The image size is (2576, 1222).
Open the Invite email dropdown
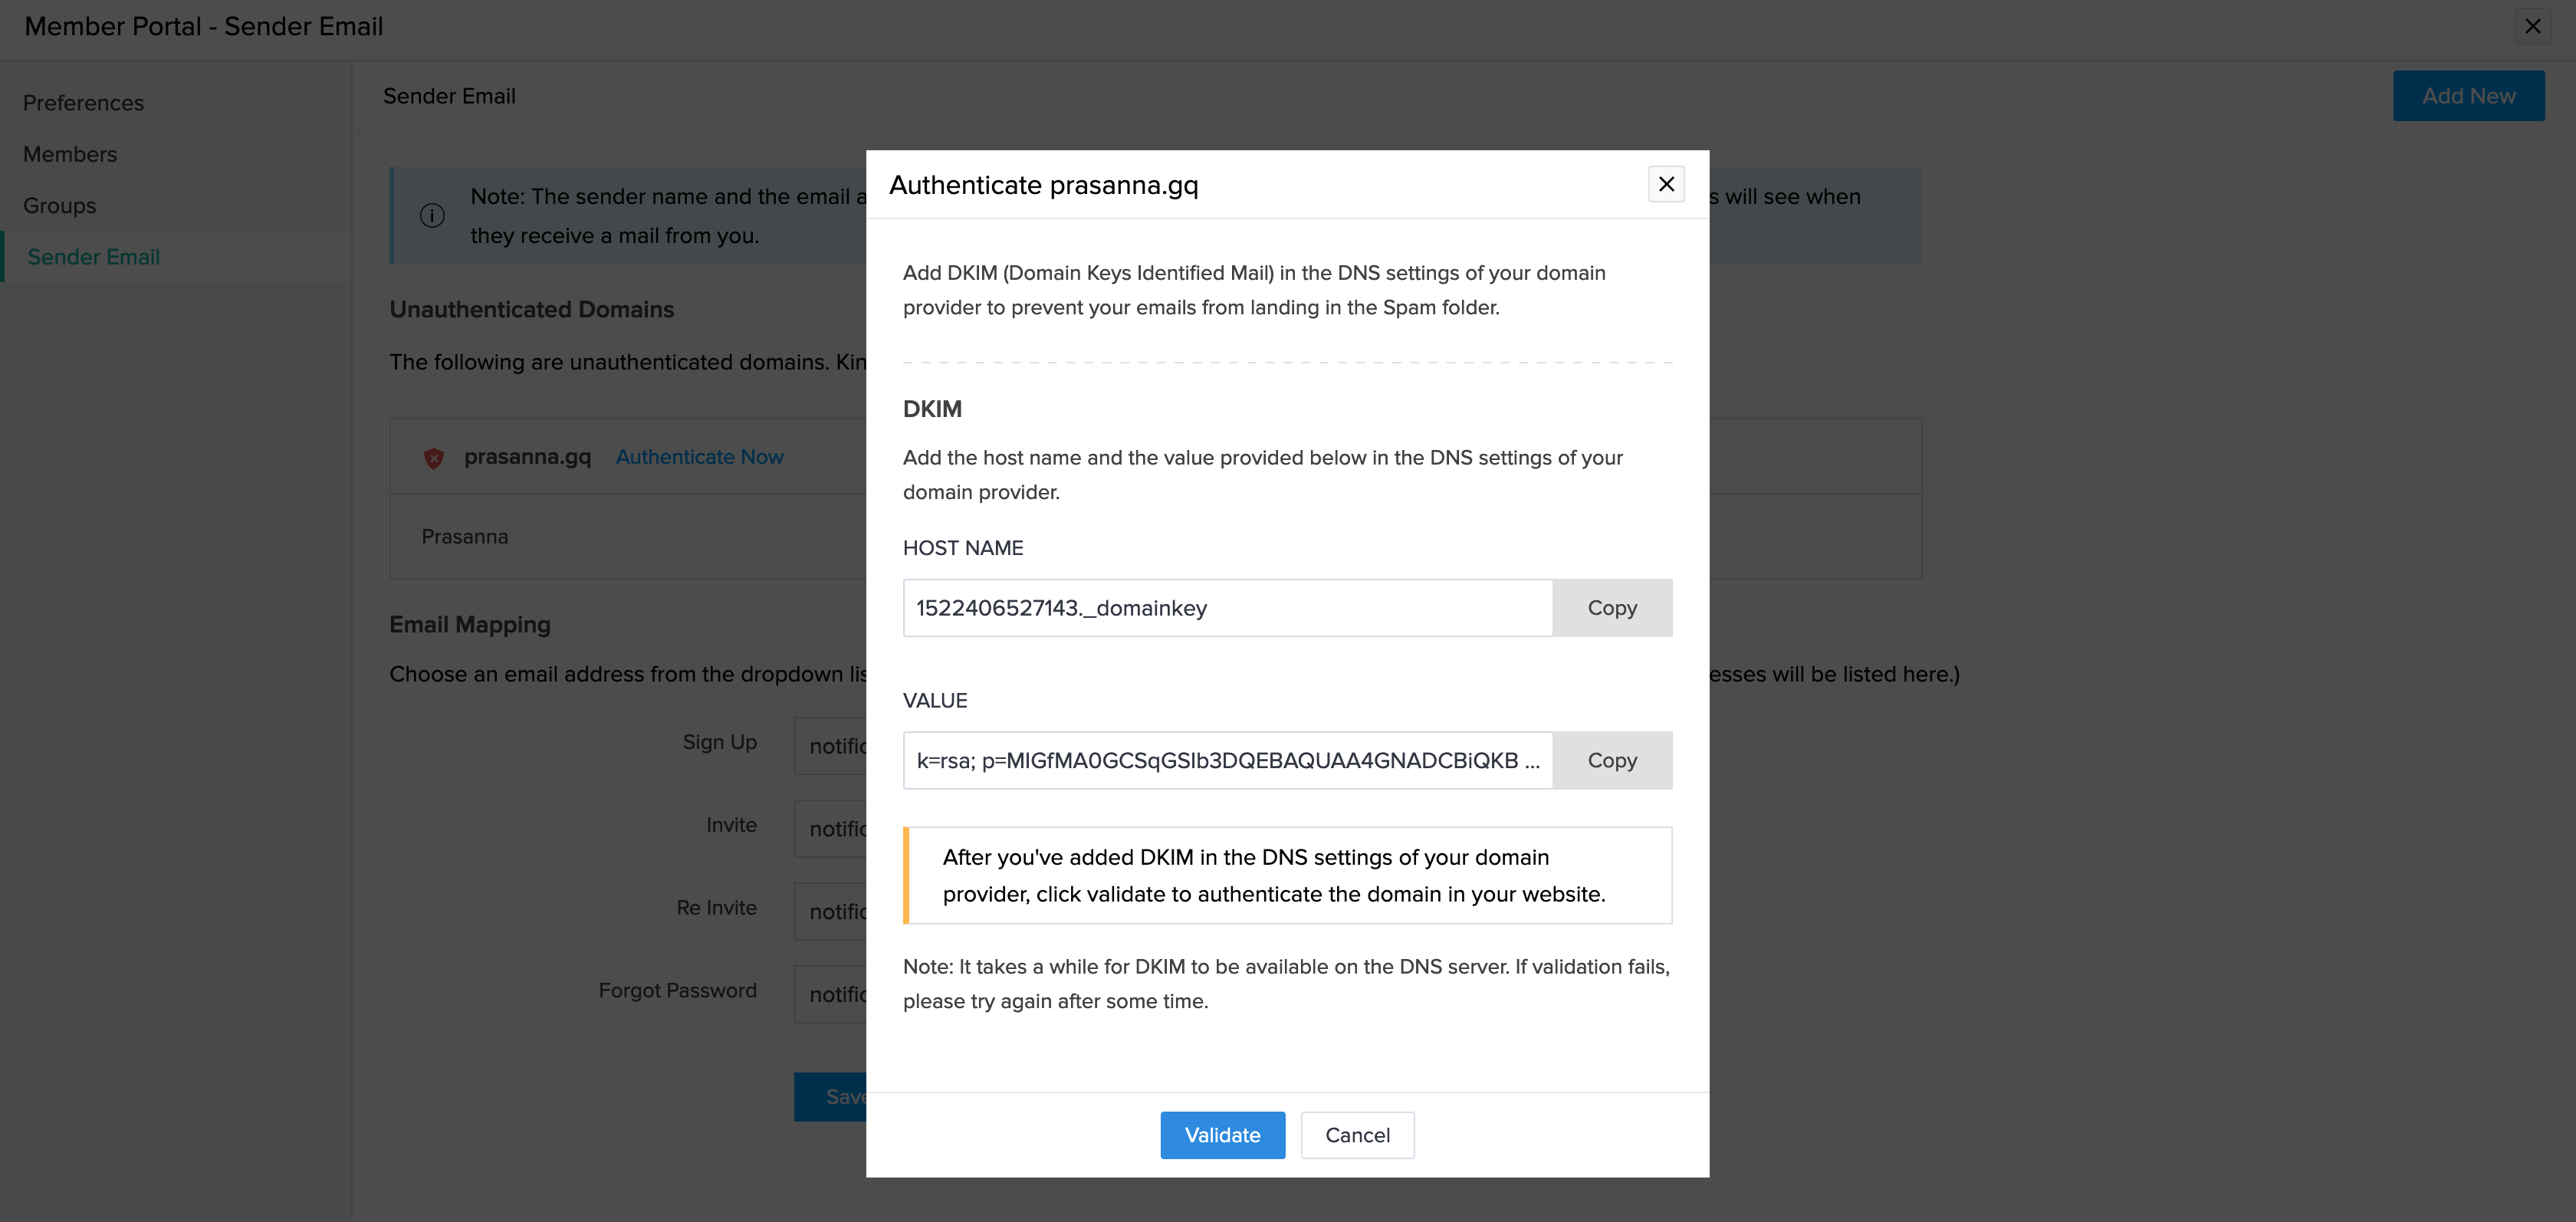tap(832, 829)
